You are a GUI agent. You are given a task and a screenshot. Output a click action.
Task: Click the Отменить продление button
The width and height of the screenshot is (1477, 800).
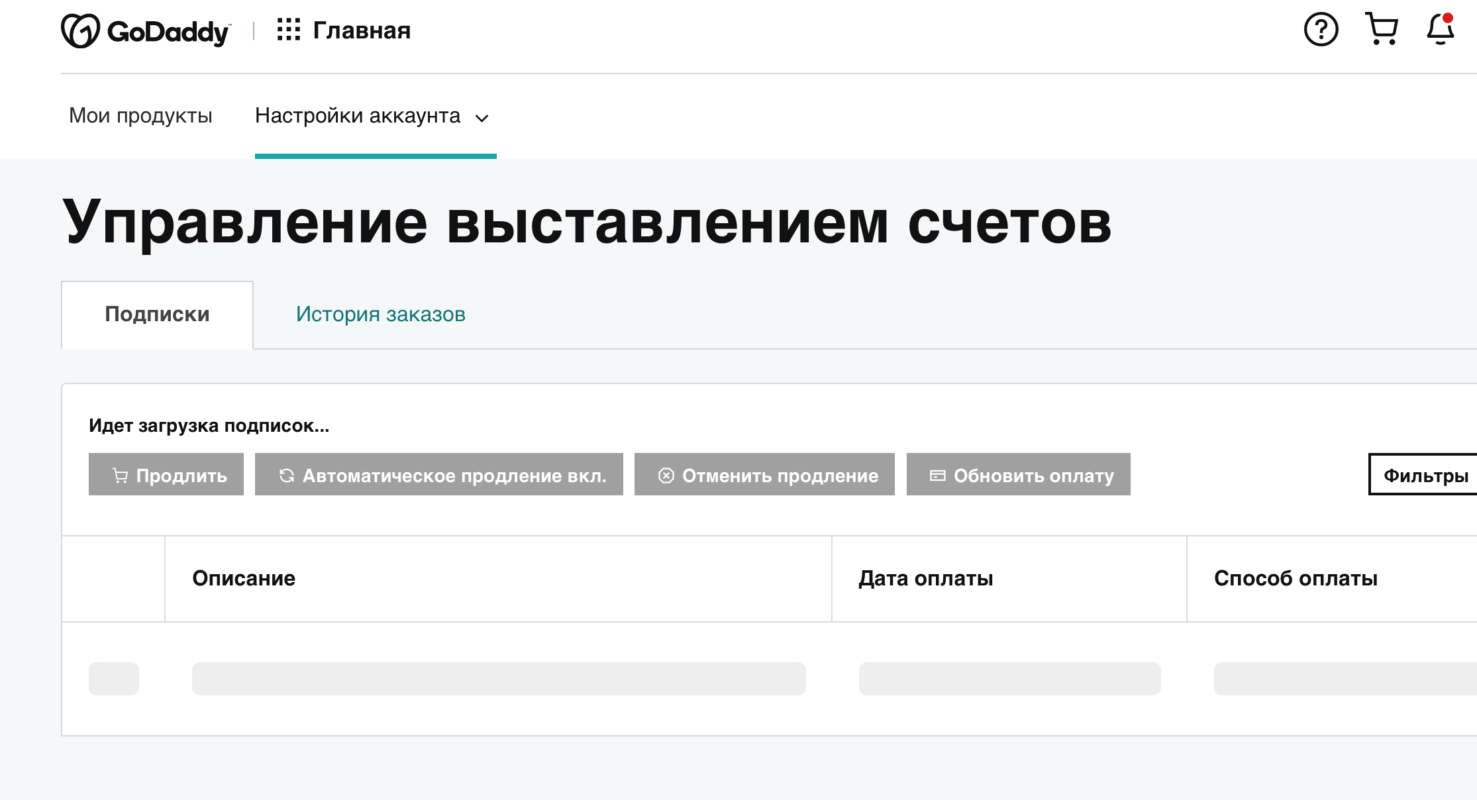765,475
